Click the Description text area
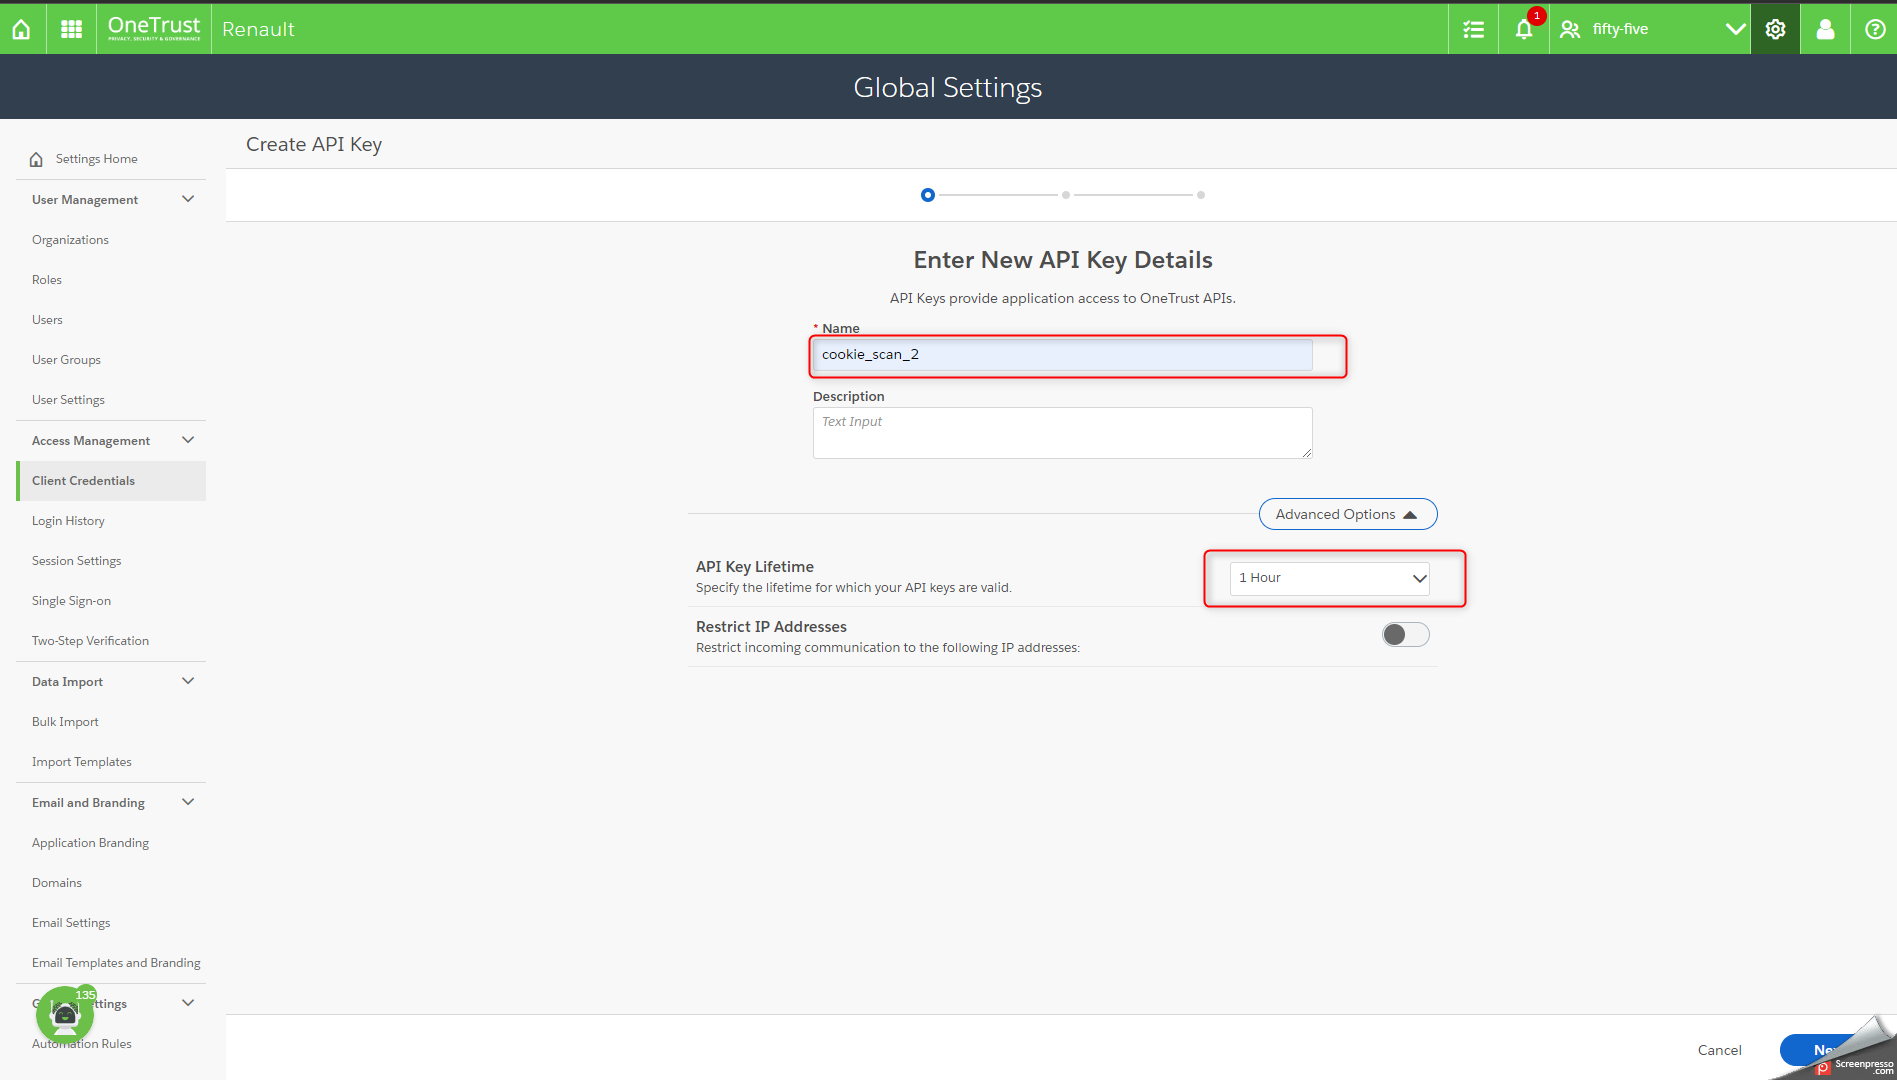 [1062, 433]
